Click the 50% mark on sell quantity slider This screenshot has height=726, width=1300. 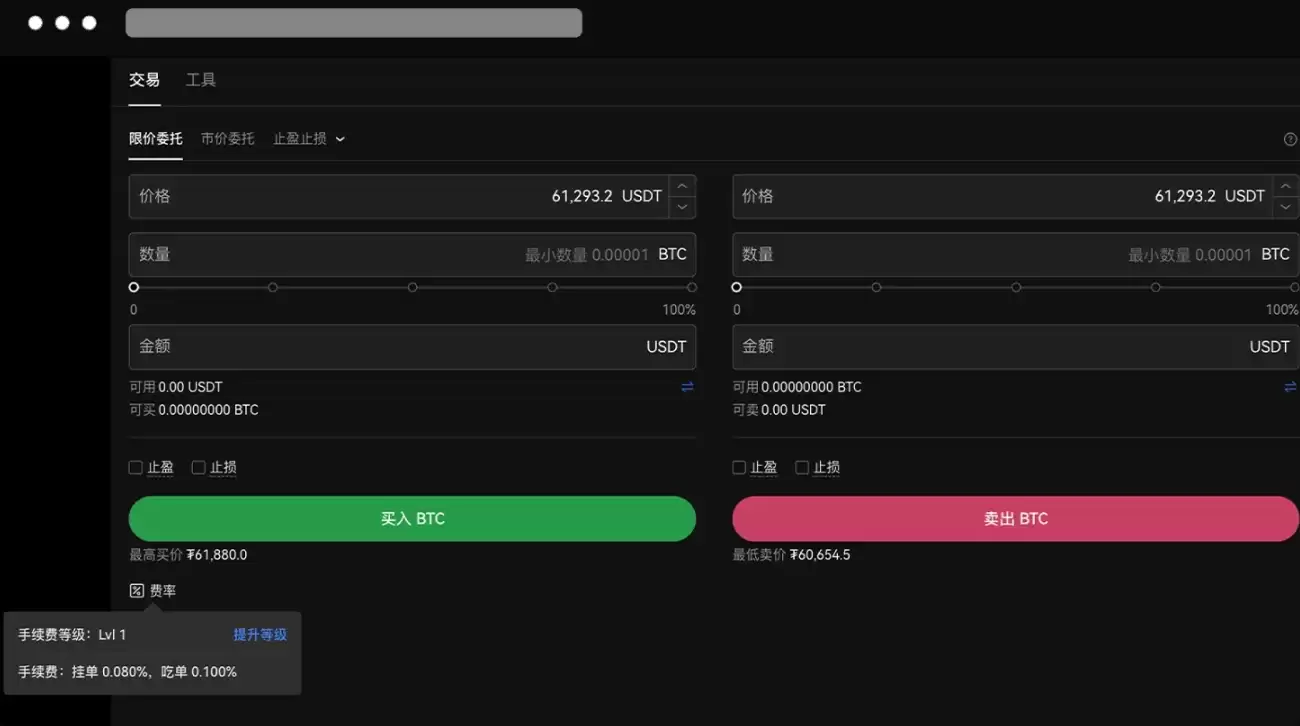point(1016,287)
